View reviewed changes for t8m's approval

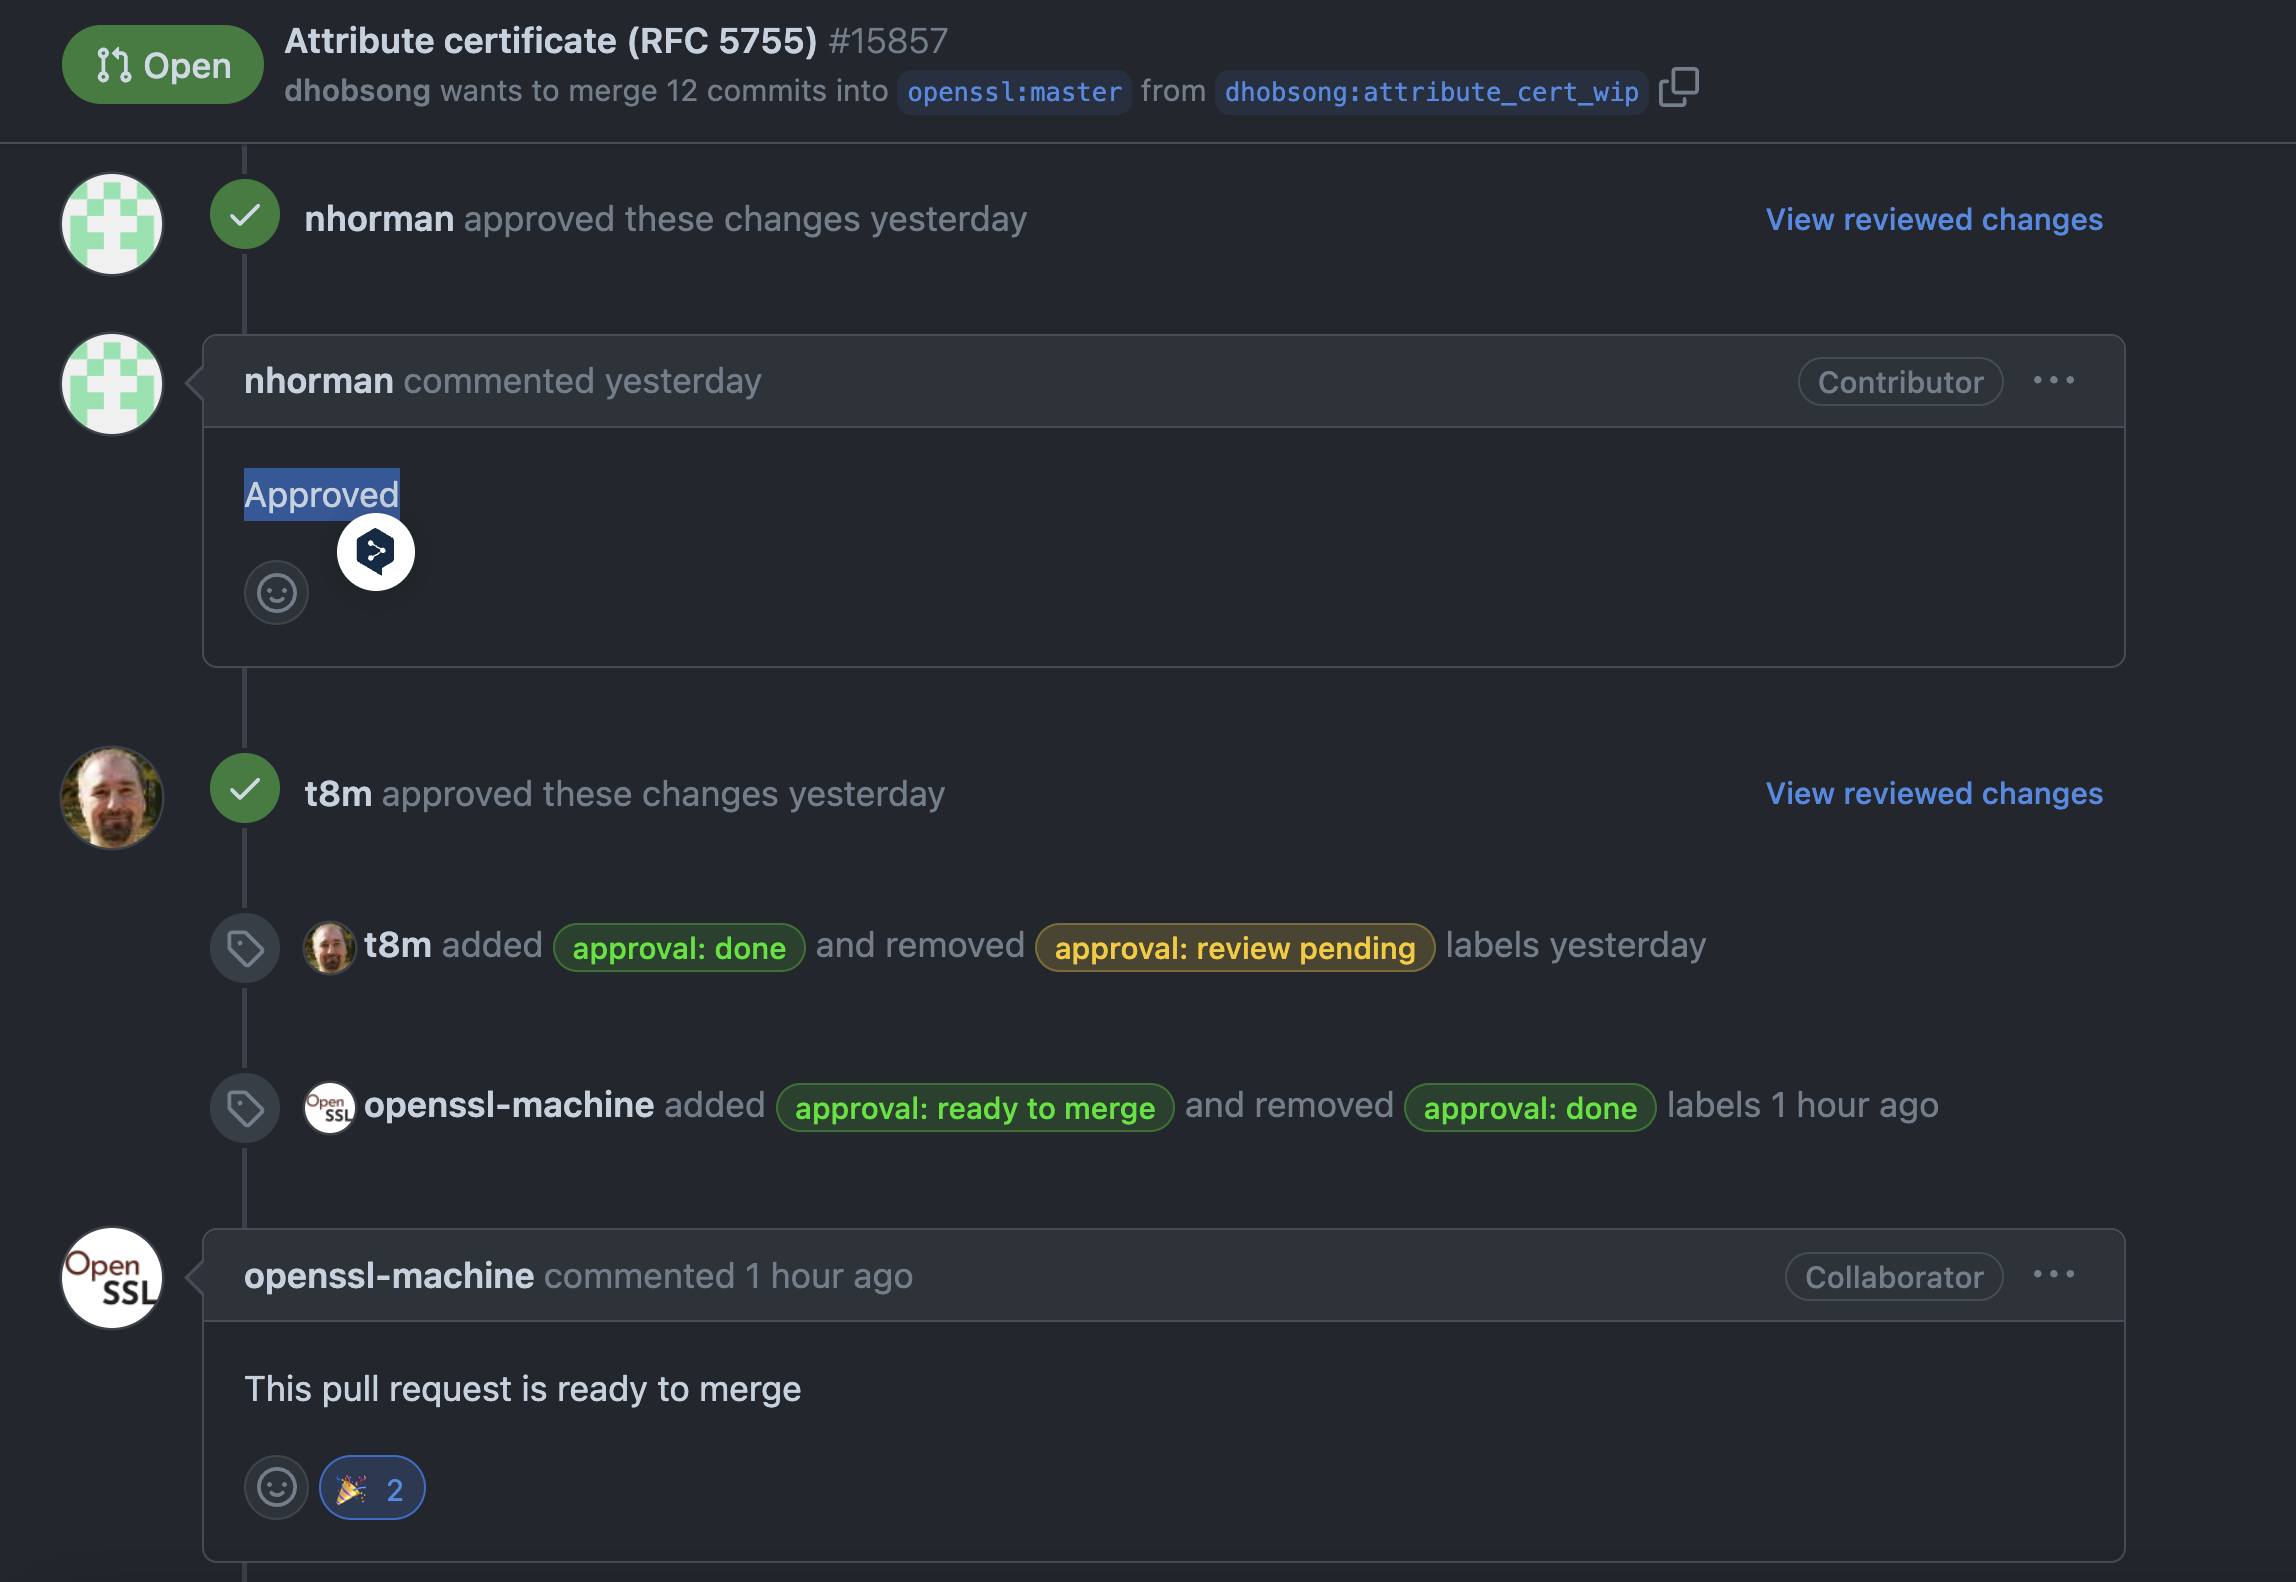pyautogui.click(x=1933, y=793)
